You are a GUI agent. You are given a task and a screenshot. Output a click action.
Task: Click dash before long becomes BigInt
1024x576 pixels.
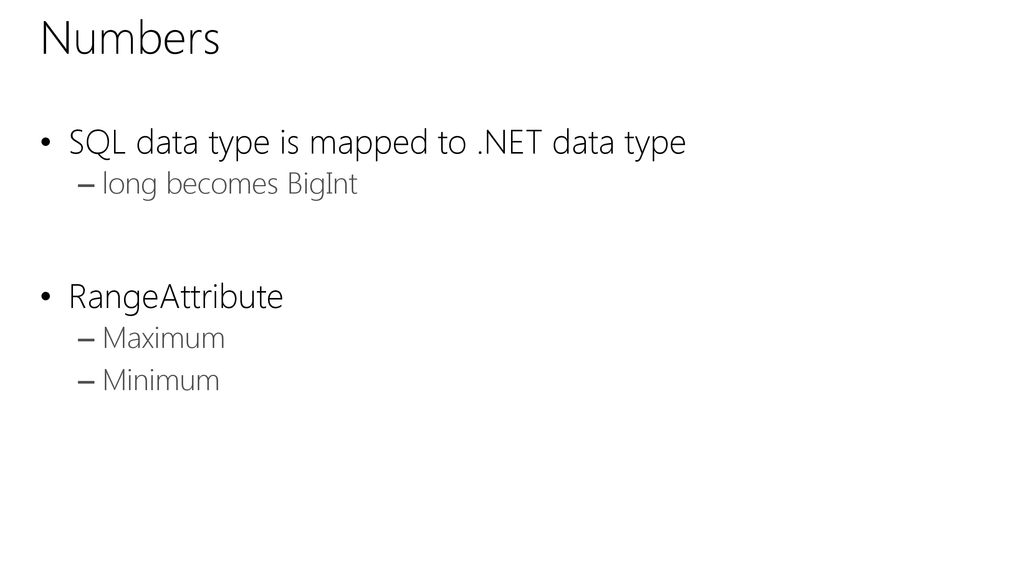(x=86, y=186)
